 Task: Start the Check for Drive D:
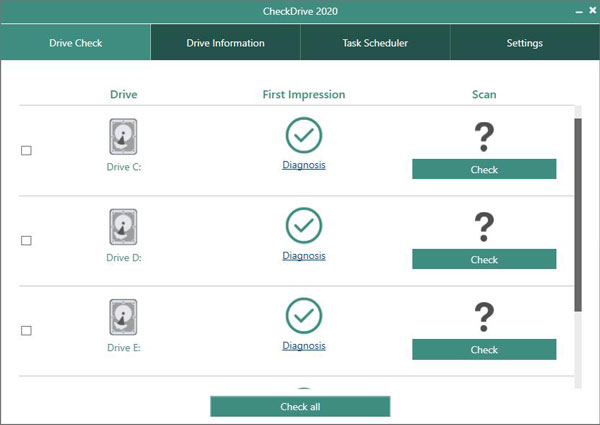coord(484,259)
